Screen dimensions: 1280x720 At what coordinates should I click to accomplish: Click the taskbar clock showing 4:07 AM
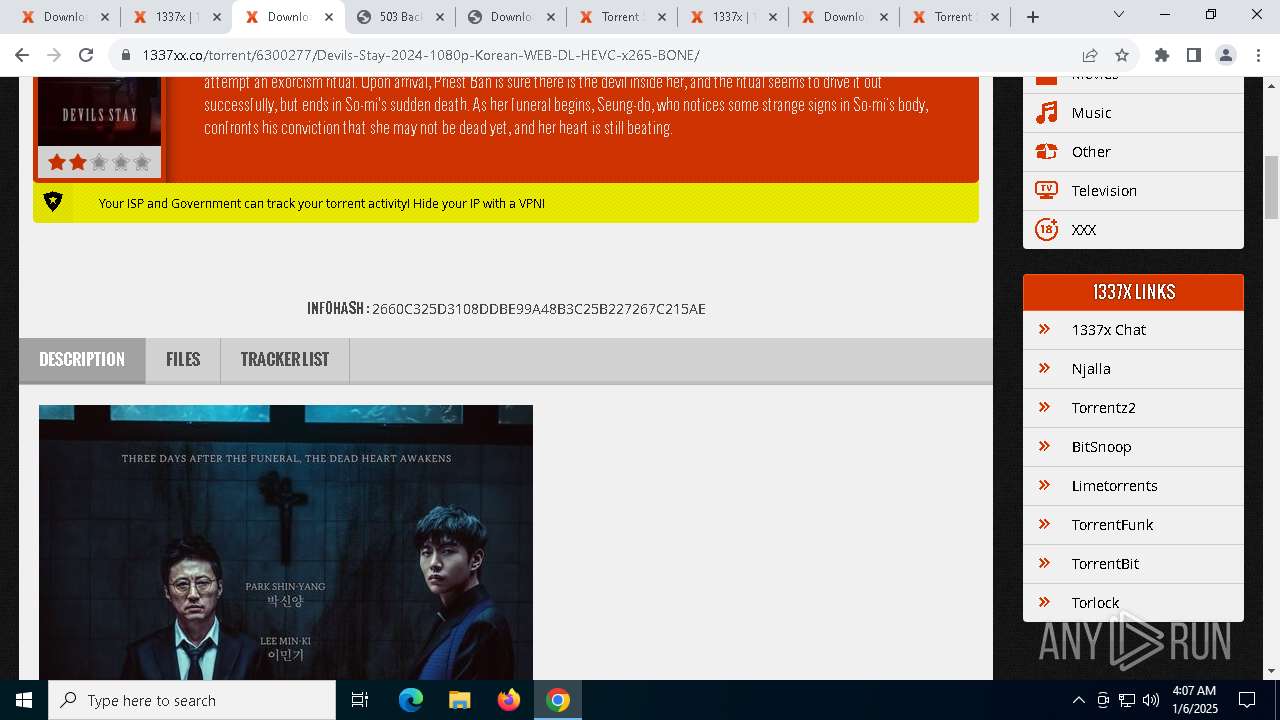coord(1194,700)
